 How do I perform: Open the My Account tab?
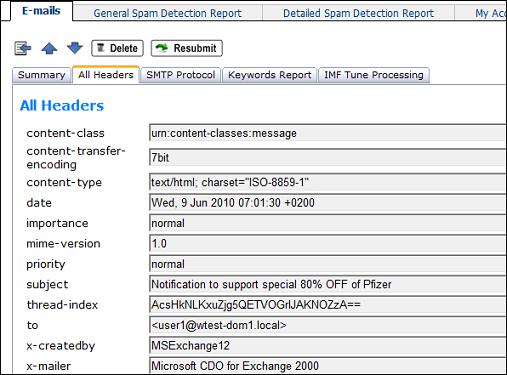tap(481, 13)
